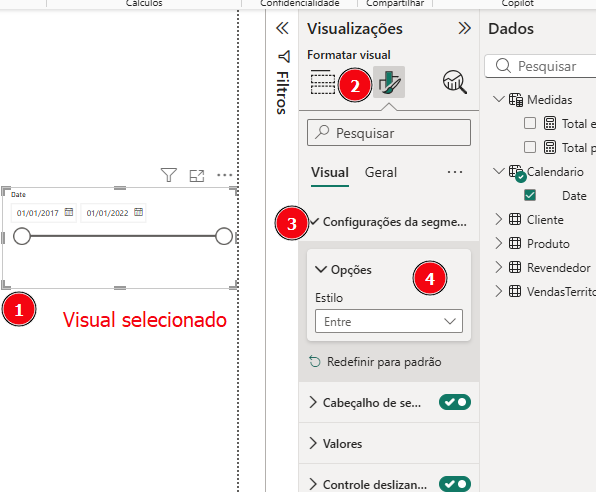
Task: Click the Date header text in slicer
Action: (18, 195)
